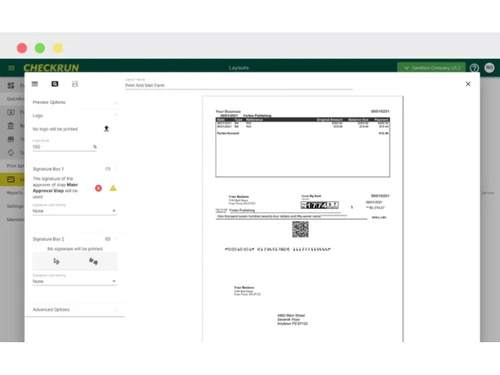500x375 pixels.
Task: Close the layout editor dialog with X
Action: pos(468,84)
